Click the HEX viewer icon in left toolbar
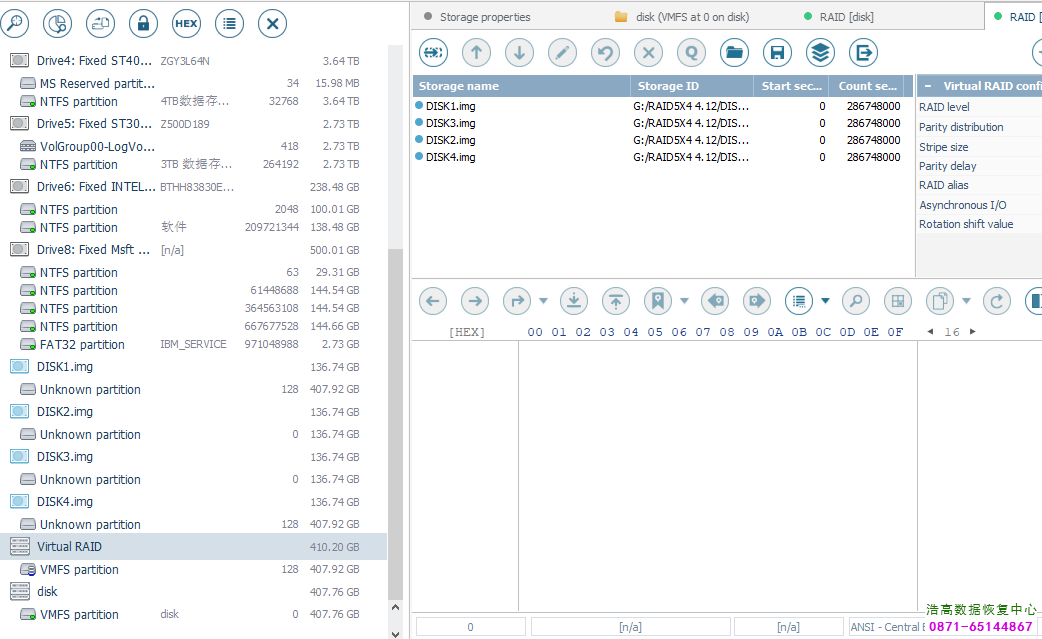The height and width of the screenshot is (639, 1042). [x=186, y=23]
